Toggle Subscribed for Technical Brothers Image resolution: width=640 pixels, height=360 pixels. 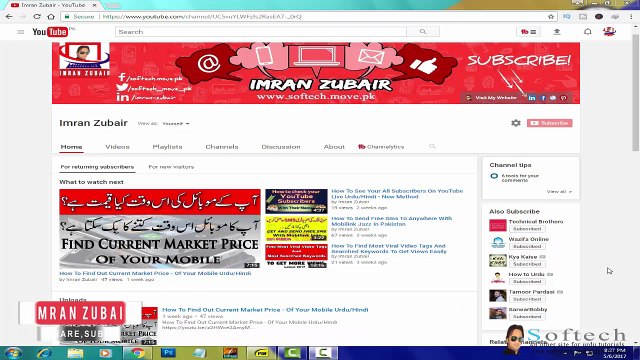pyautogui.click(x=527, y=229)
